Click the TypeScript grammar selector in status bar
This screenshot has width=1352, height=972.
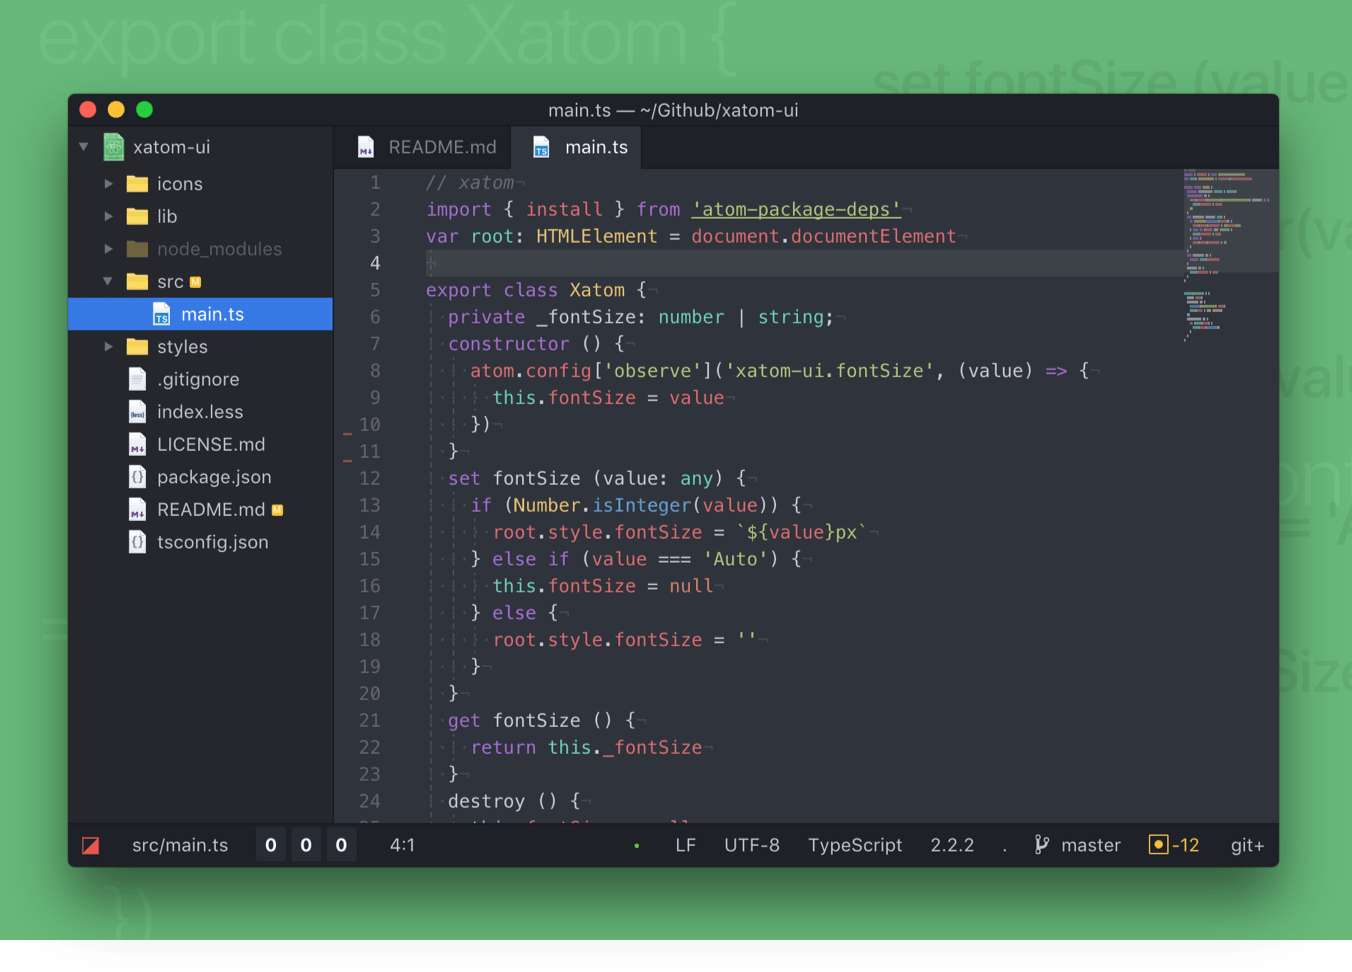(x=855, y=845)
